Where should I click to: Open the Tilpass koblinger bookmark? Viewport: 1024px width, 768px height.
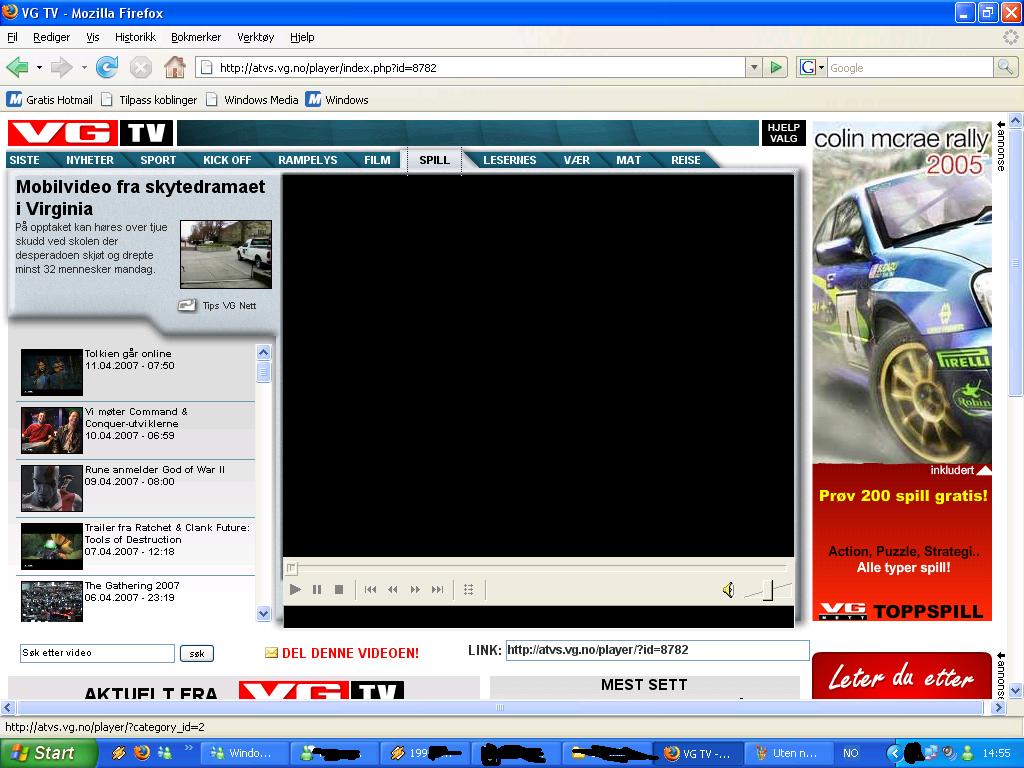149,100
